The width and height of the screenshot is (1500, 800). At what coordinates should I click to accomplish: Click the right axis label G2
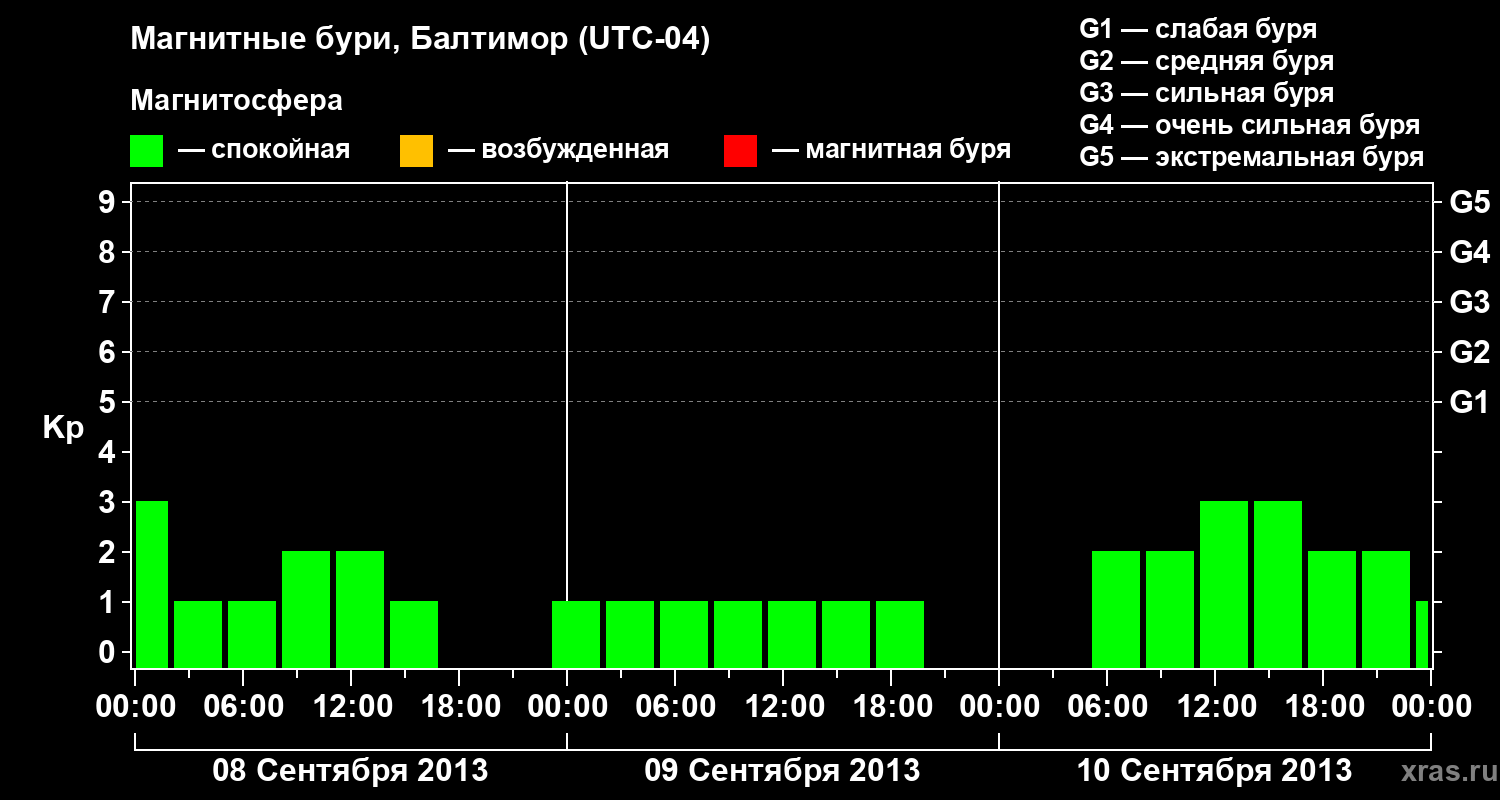pos(1470,352)
